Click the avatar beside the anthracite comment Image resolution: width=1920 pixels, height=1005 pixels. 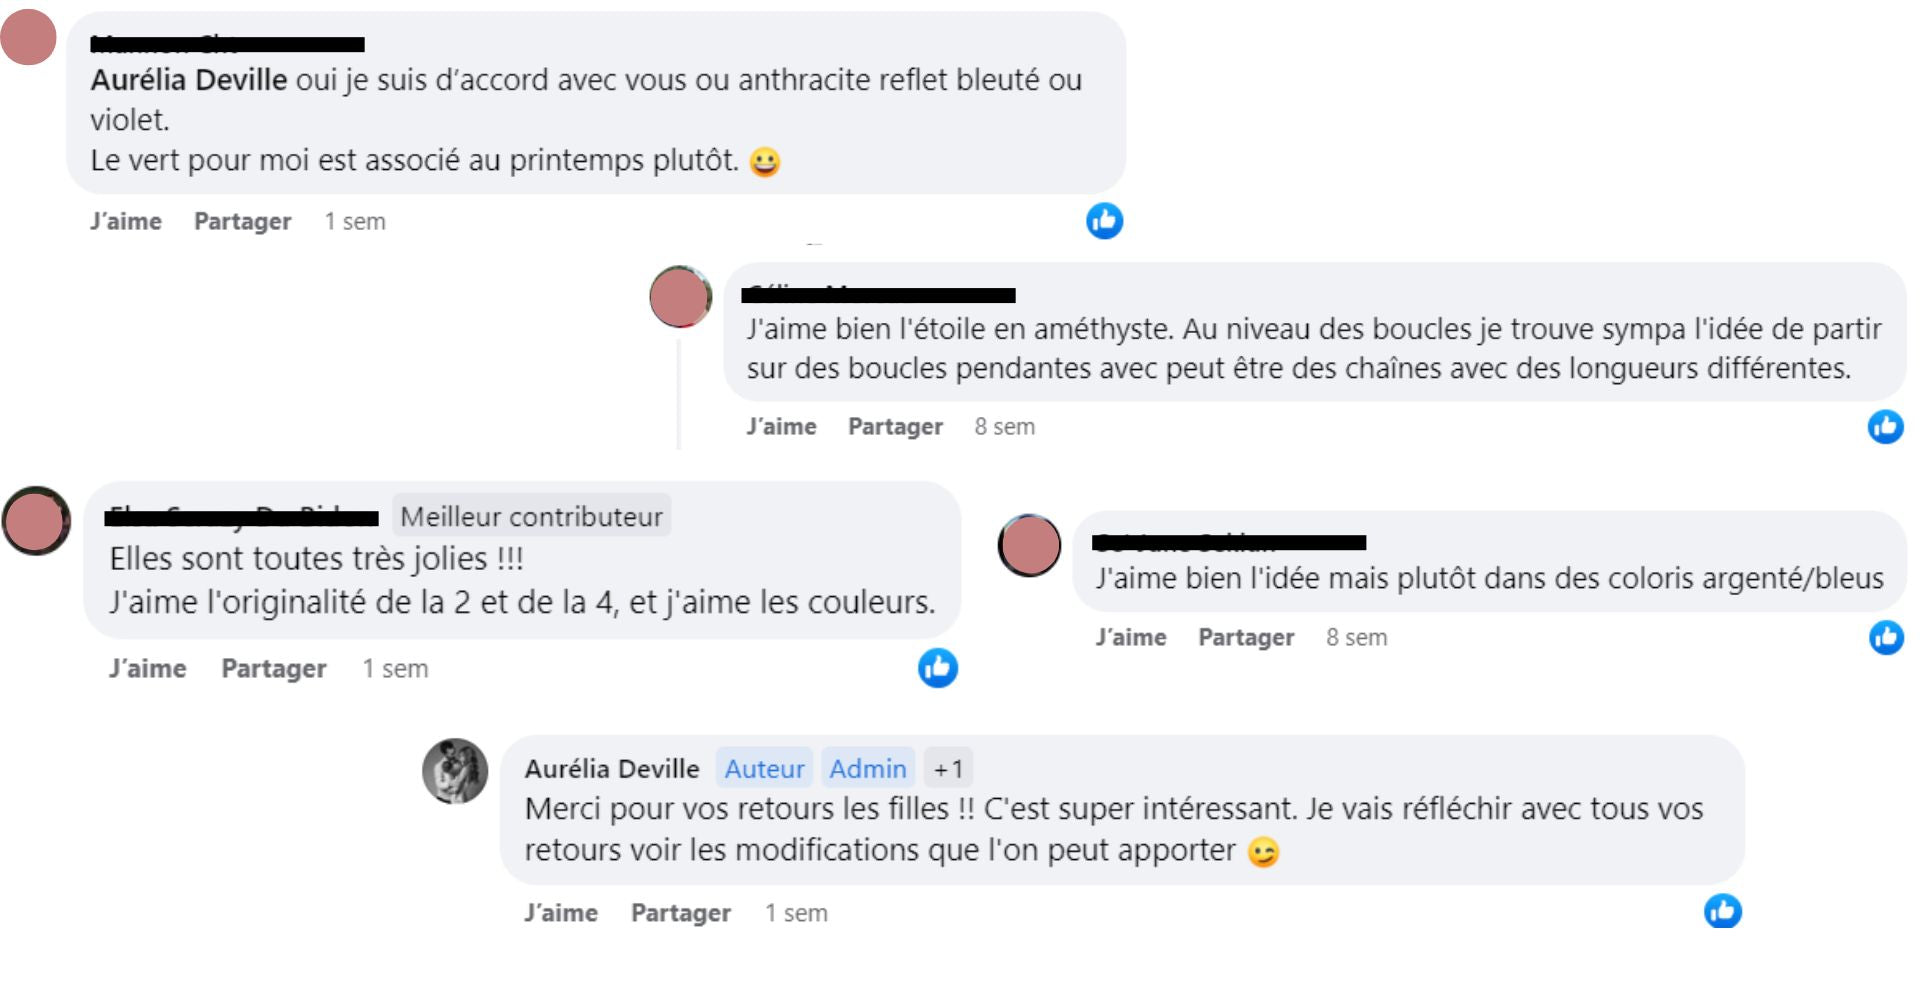tap(28, 38)
